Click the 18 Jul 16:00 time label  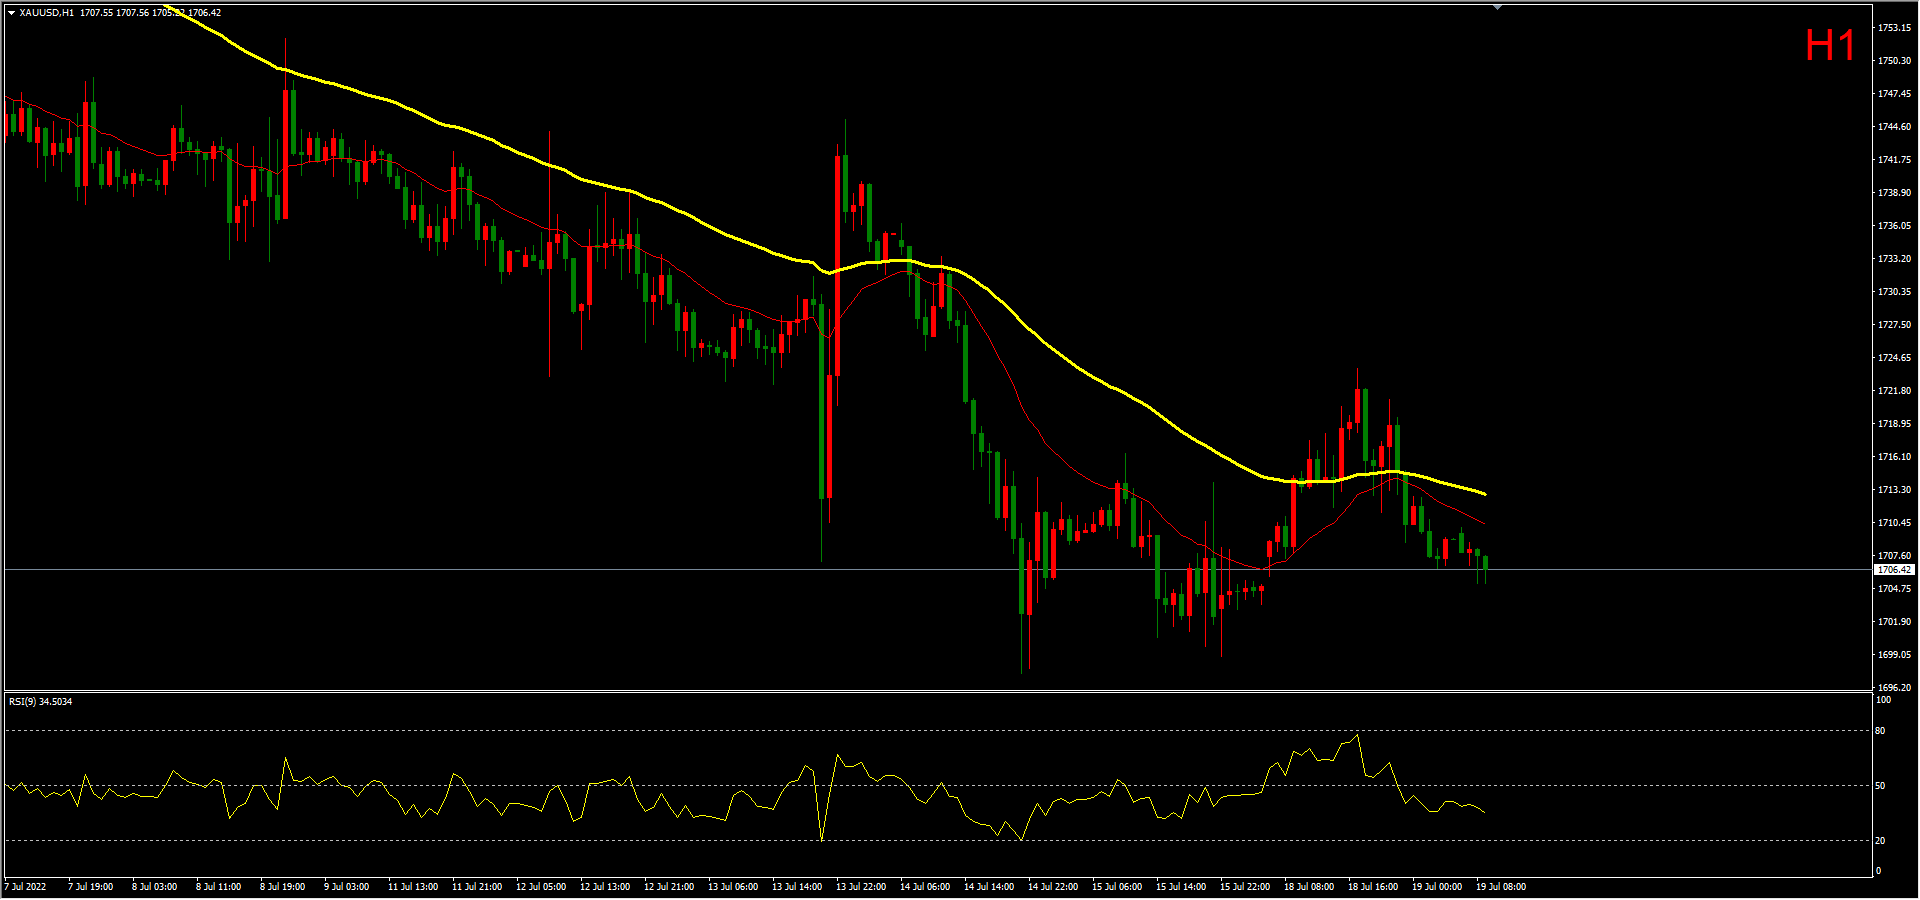coord(1372,887)
